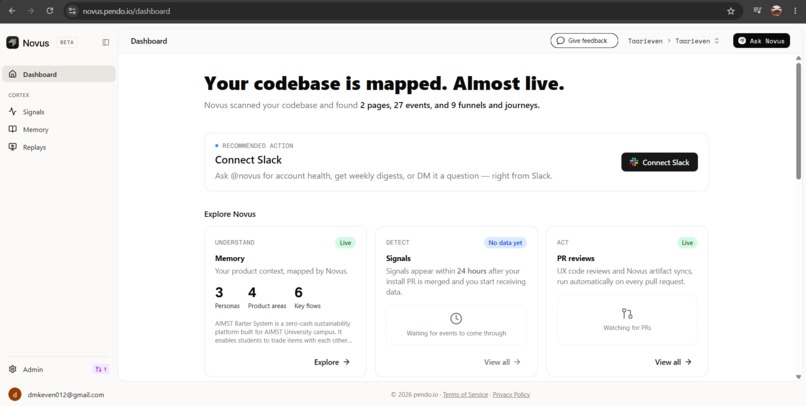806x406 pixels.
Task: Click the Admin gear icon
Action: click(x=13, y=369)
